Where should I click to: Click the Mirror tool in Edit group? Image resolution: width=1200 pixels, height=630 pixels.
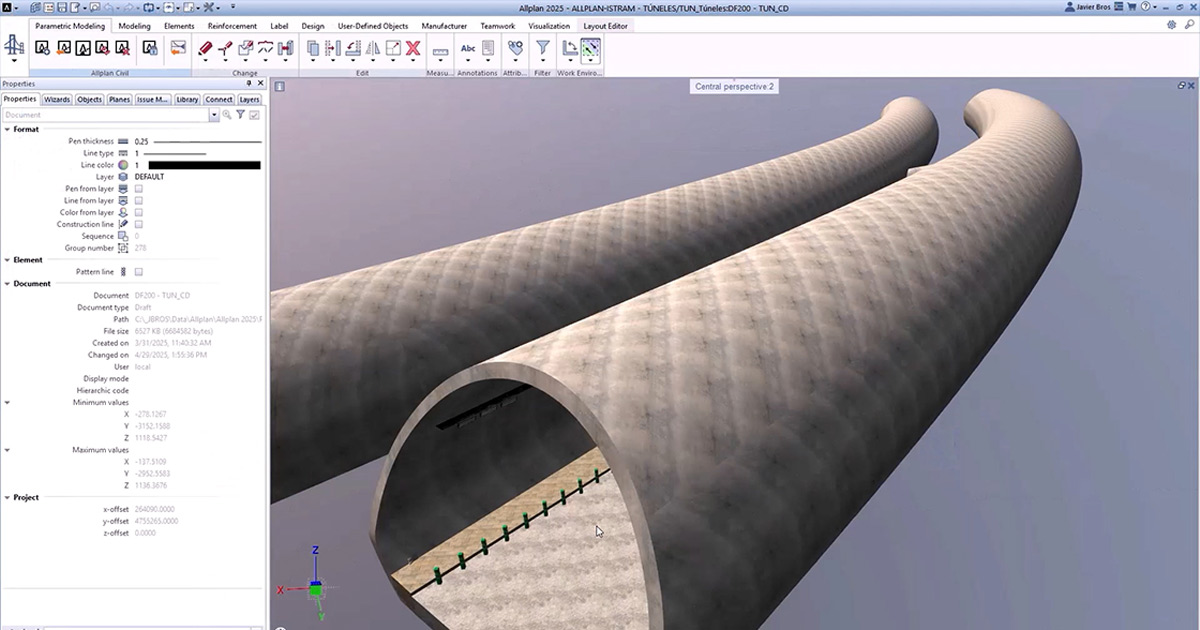(x=372, y=47)
